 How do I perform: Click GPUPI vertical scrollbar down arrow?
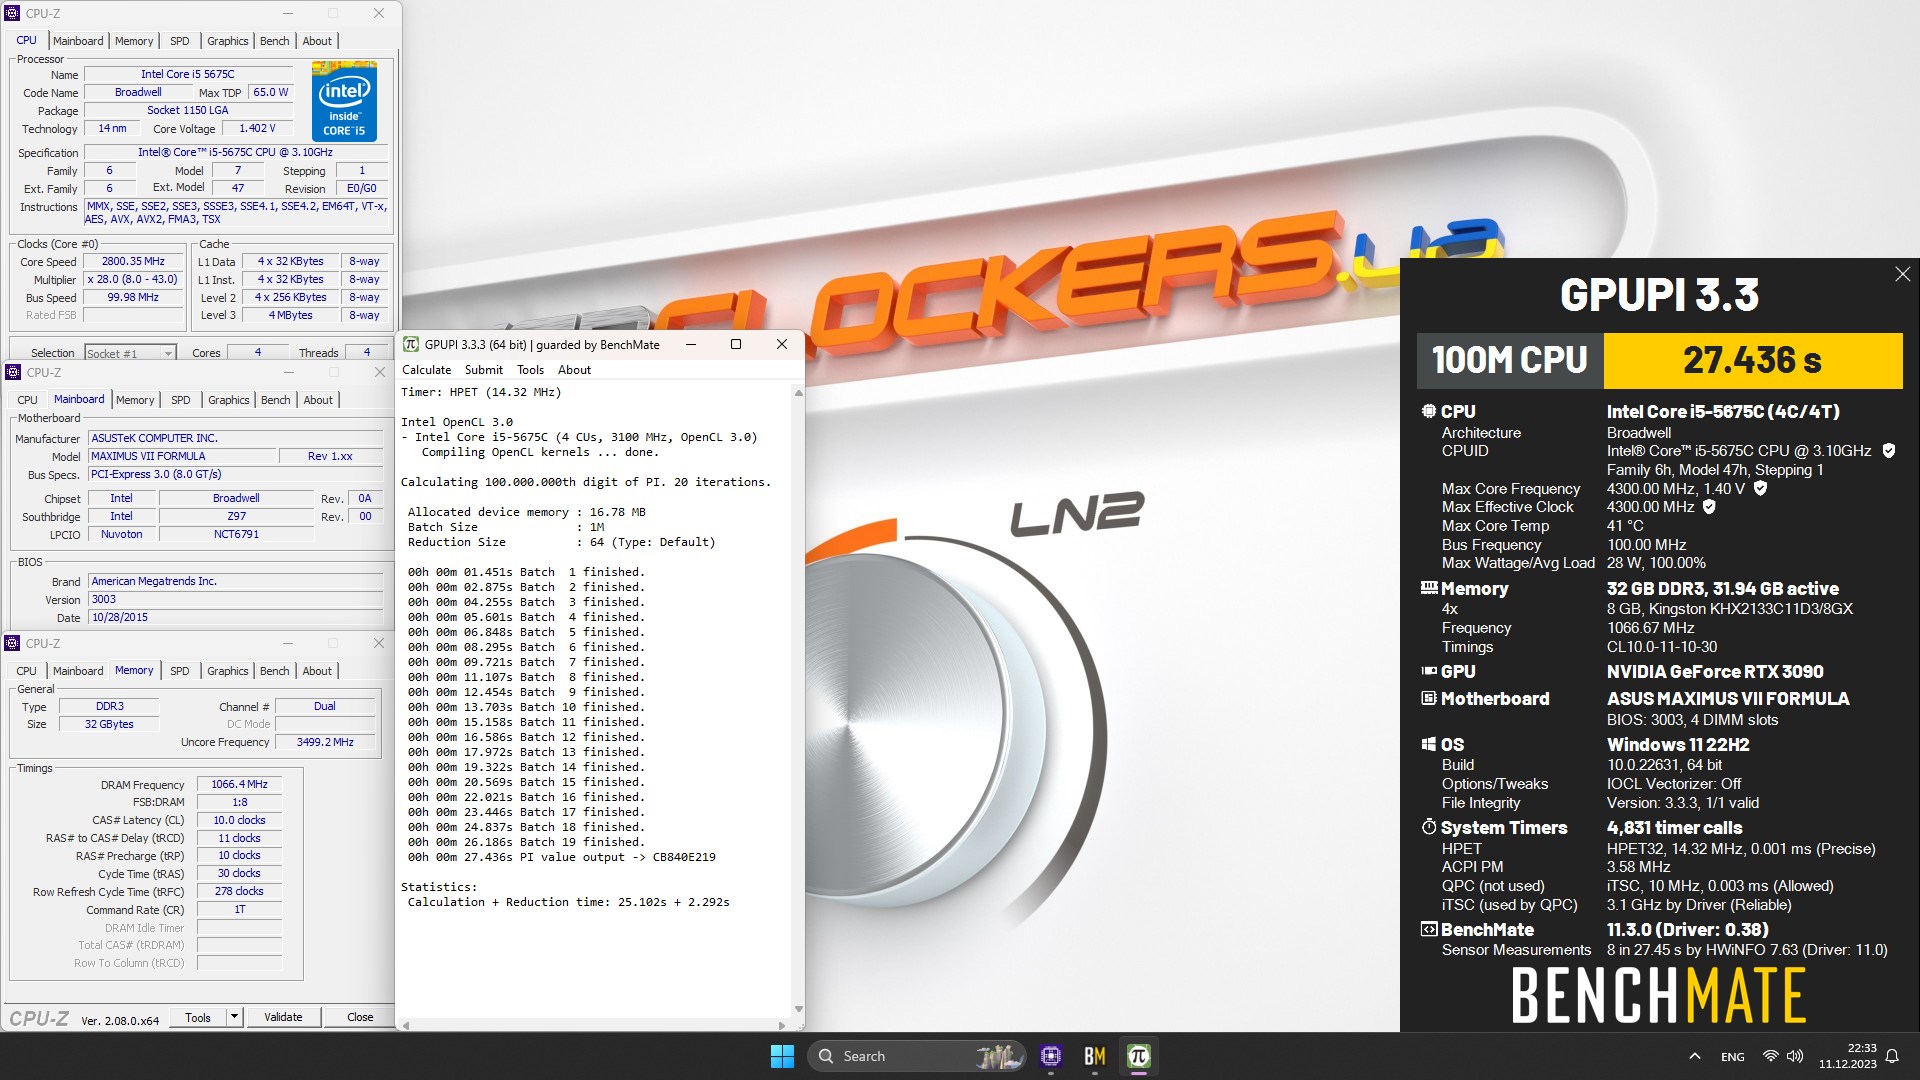(798, 1009)
